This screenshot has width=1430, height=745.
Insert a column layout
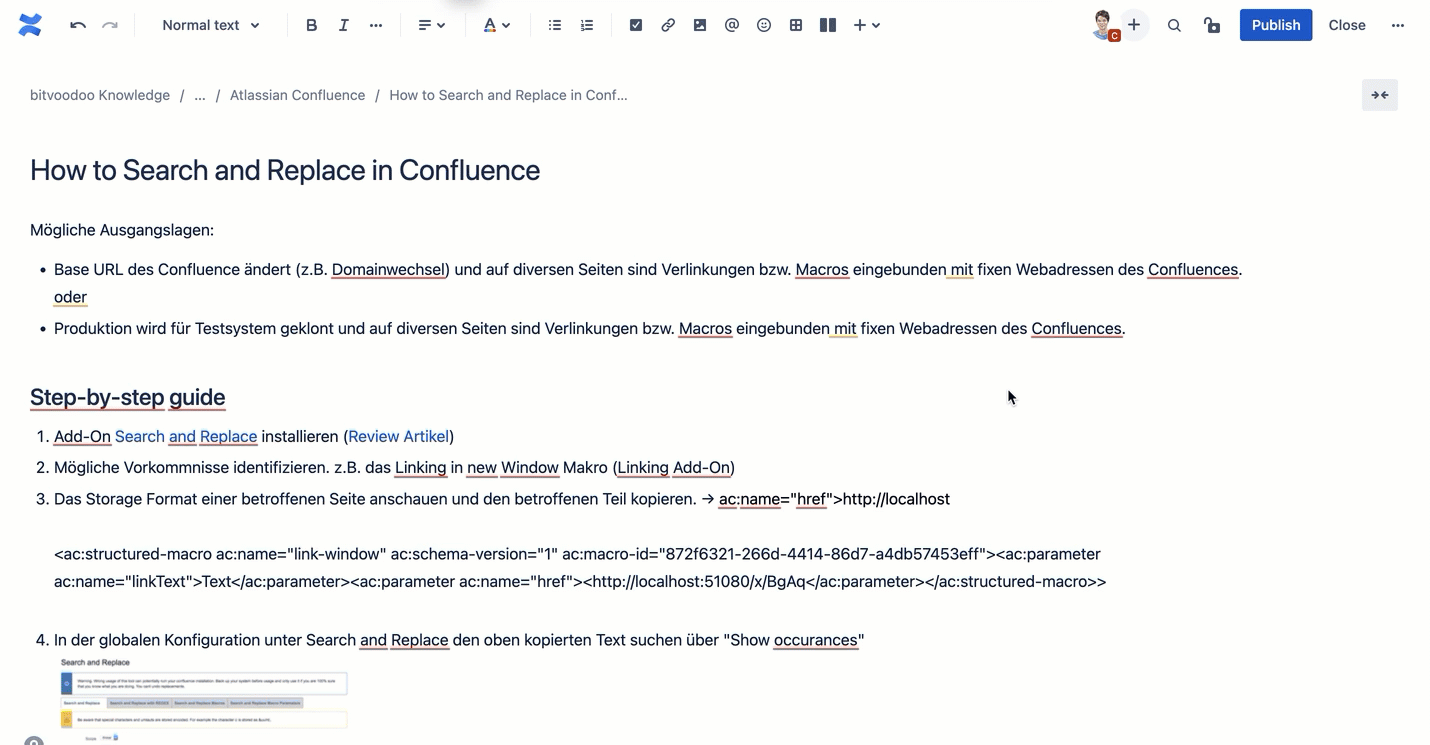[828, 25]
